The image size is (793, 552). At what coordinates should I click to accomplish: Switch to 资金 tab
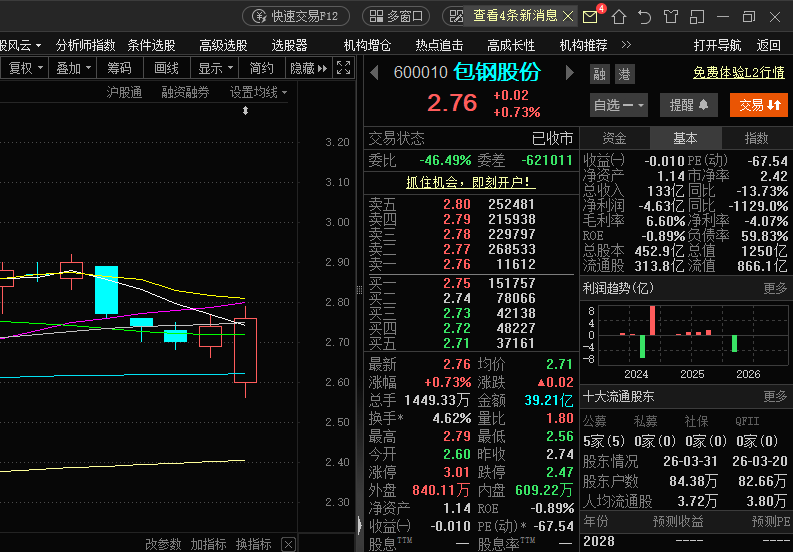coord(614,138)
